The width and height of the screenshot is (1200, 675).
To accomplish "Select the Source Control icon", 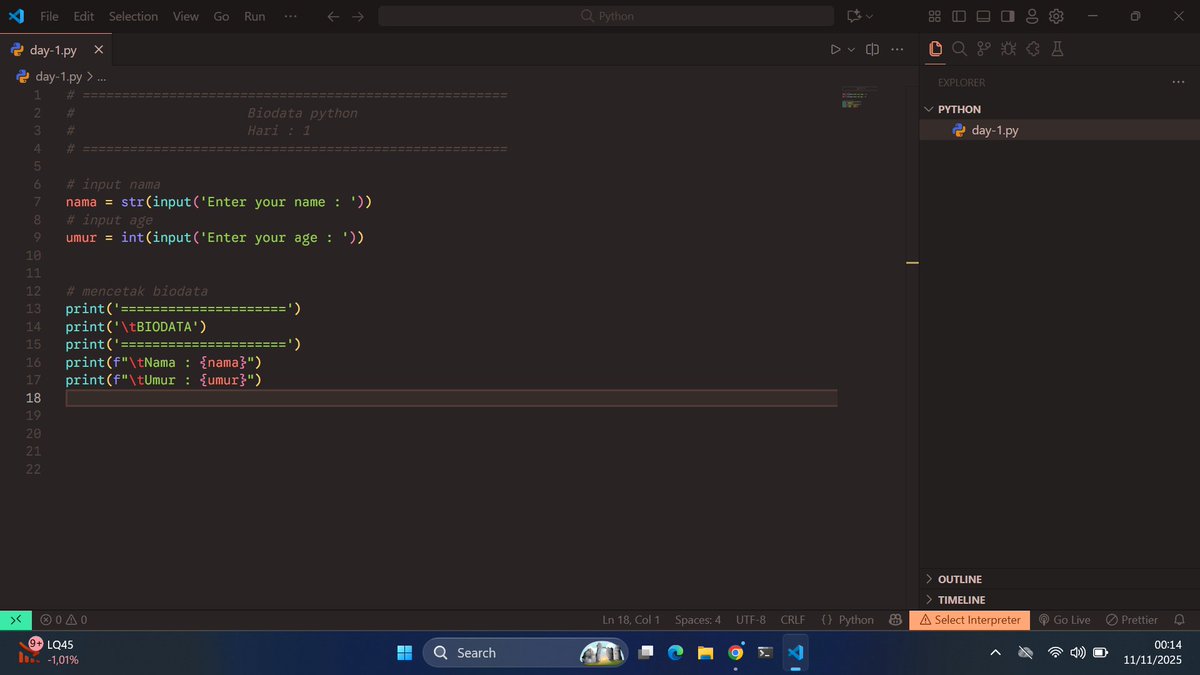I will point(983,48).
